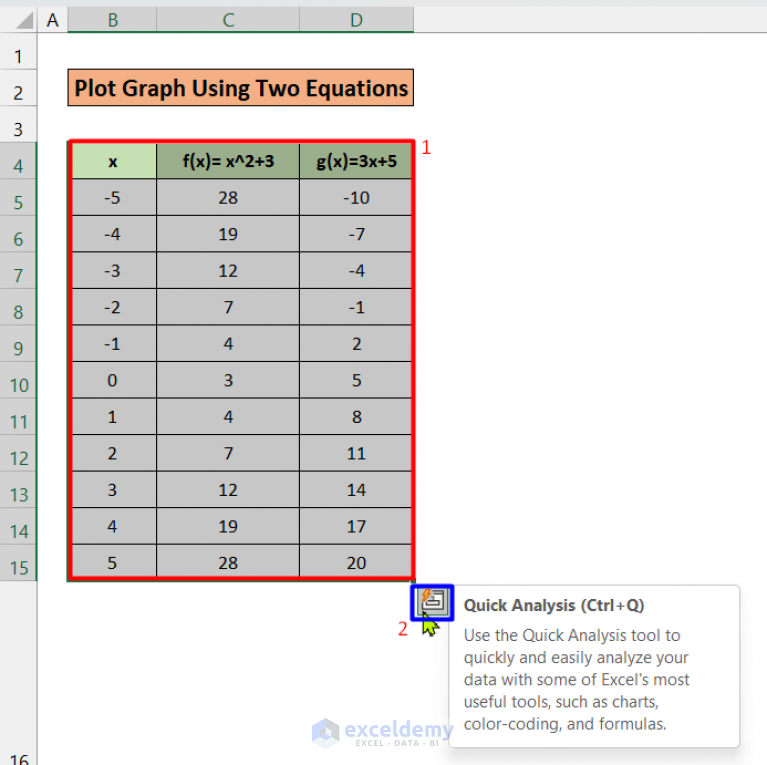The width and height of the screenshot is (767, 765).
Task: Click cell with x value -5
Action: pos(113,198)
